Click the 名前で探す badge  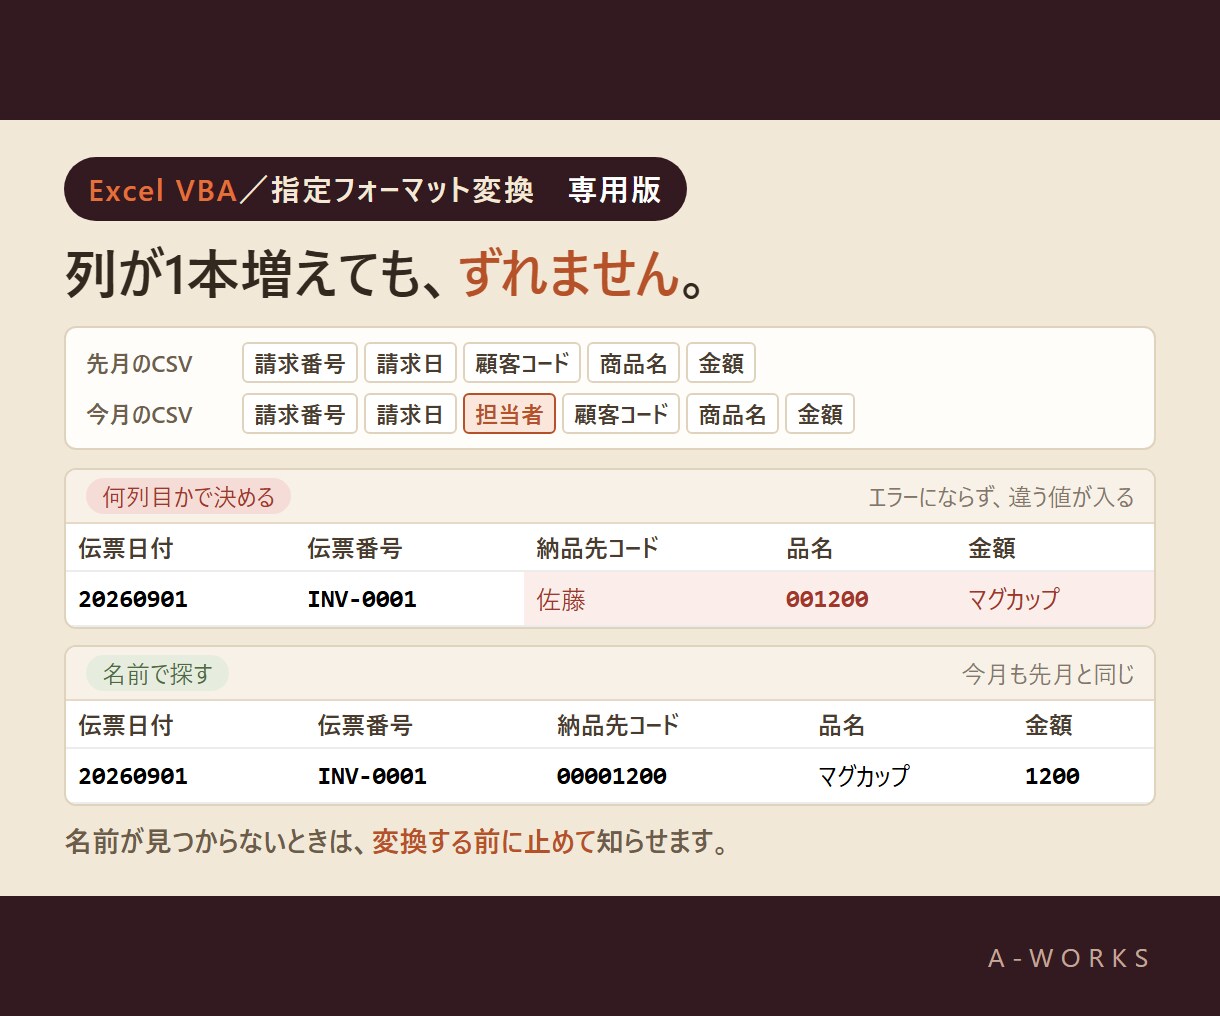[x=157, y=674]
